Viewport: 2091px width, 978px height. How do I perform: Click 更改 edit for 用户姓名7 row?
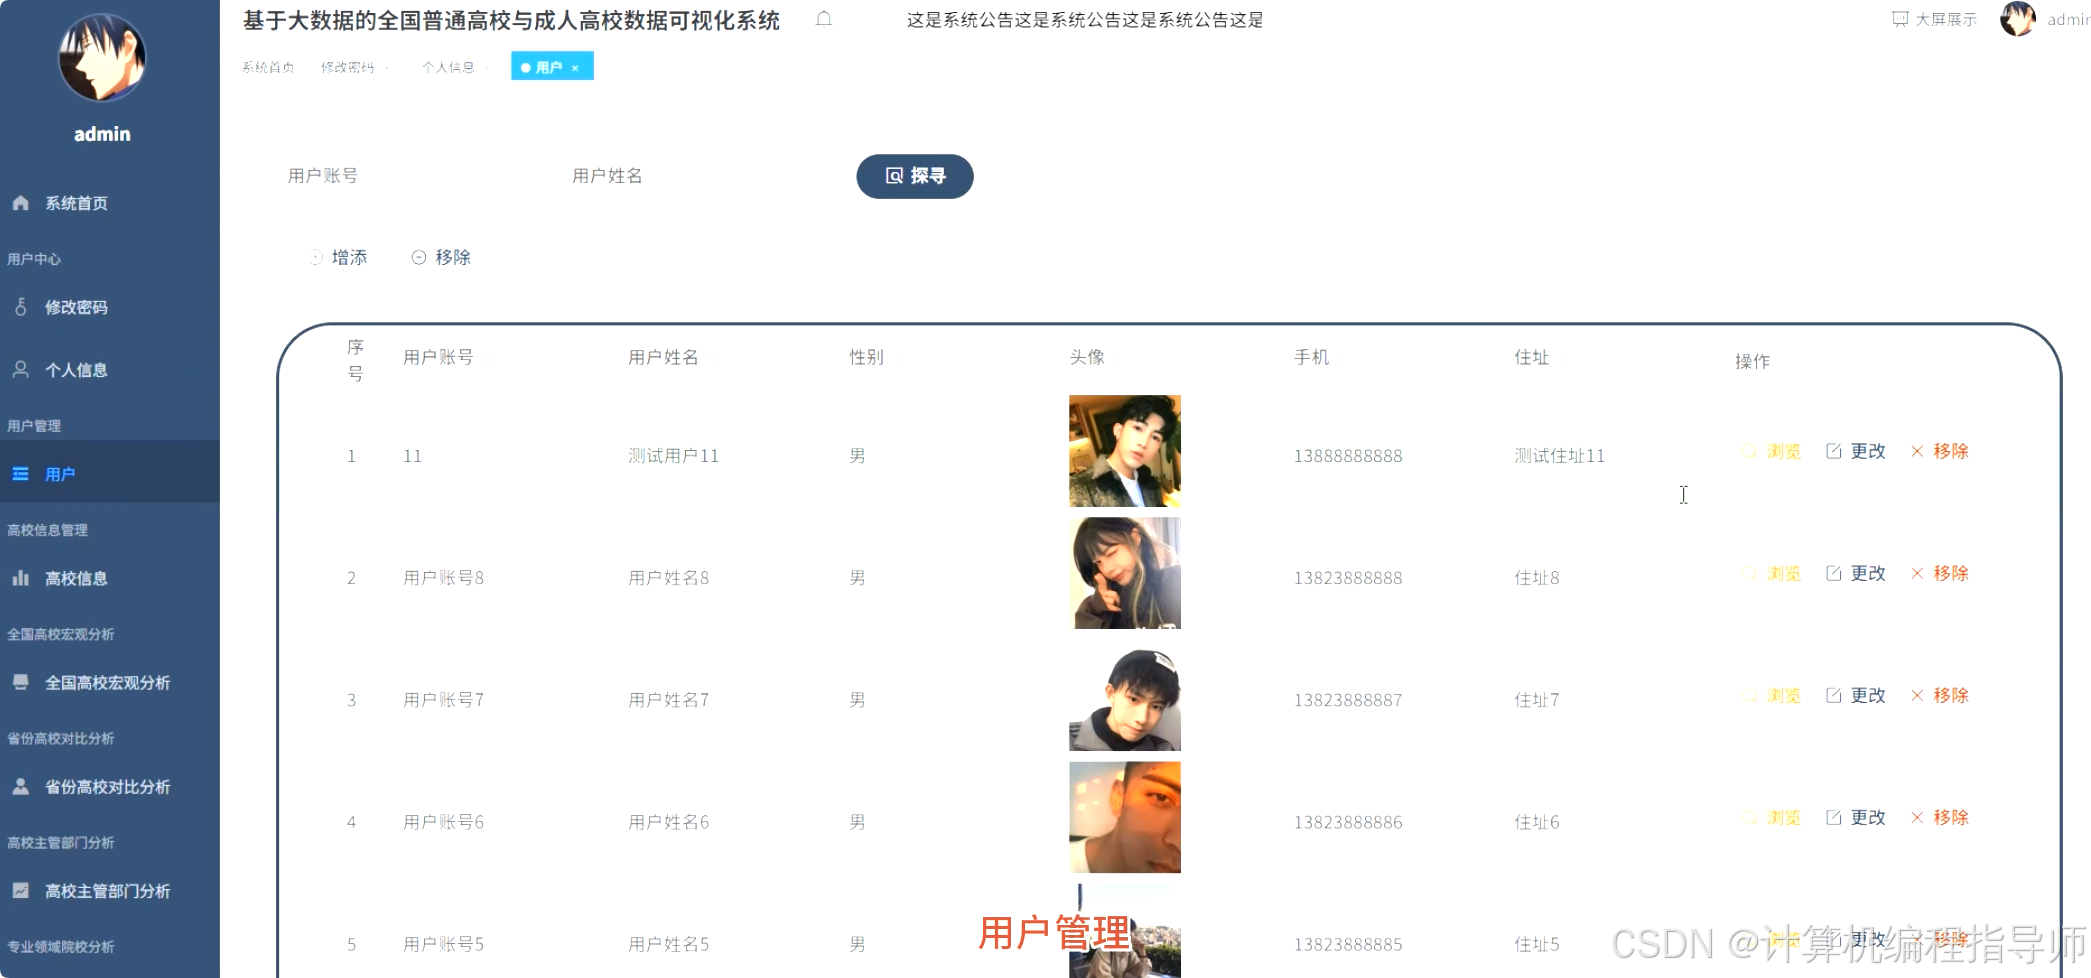point(1856,695)
